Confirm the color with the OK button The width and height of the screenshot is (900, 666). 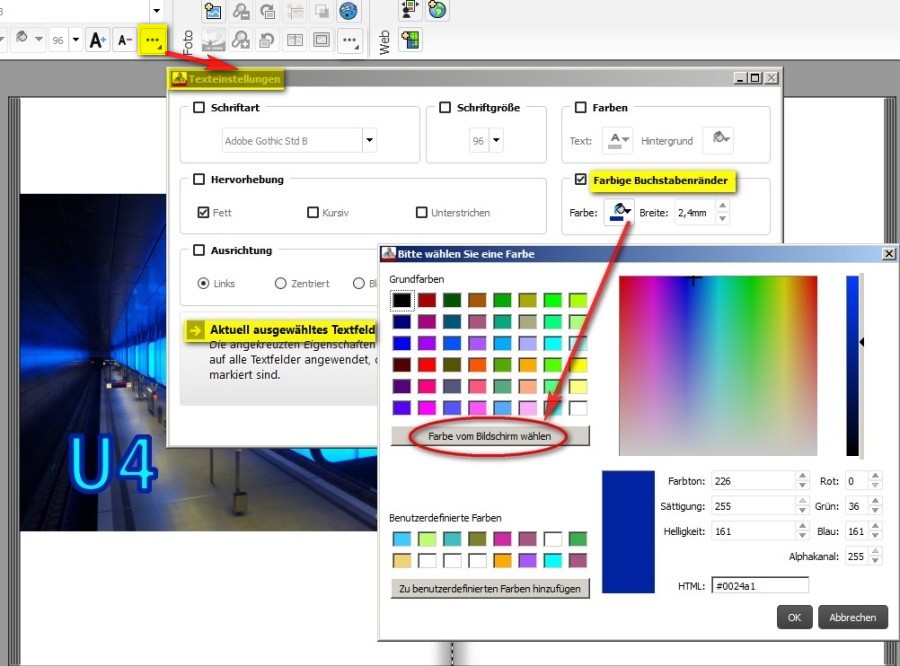click(793, 617)
